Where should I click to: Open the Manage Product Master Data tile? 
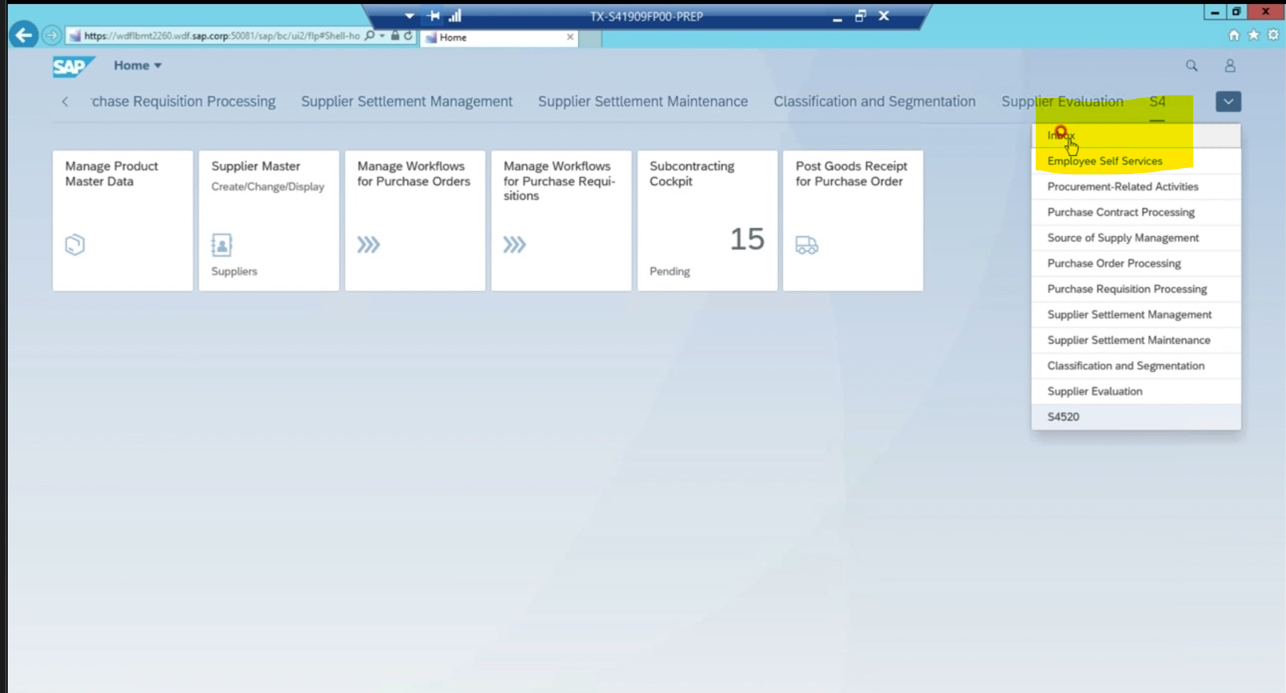(x=123, y=221)
